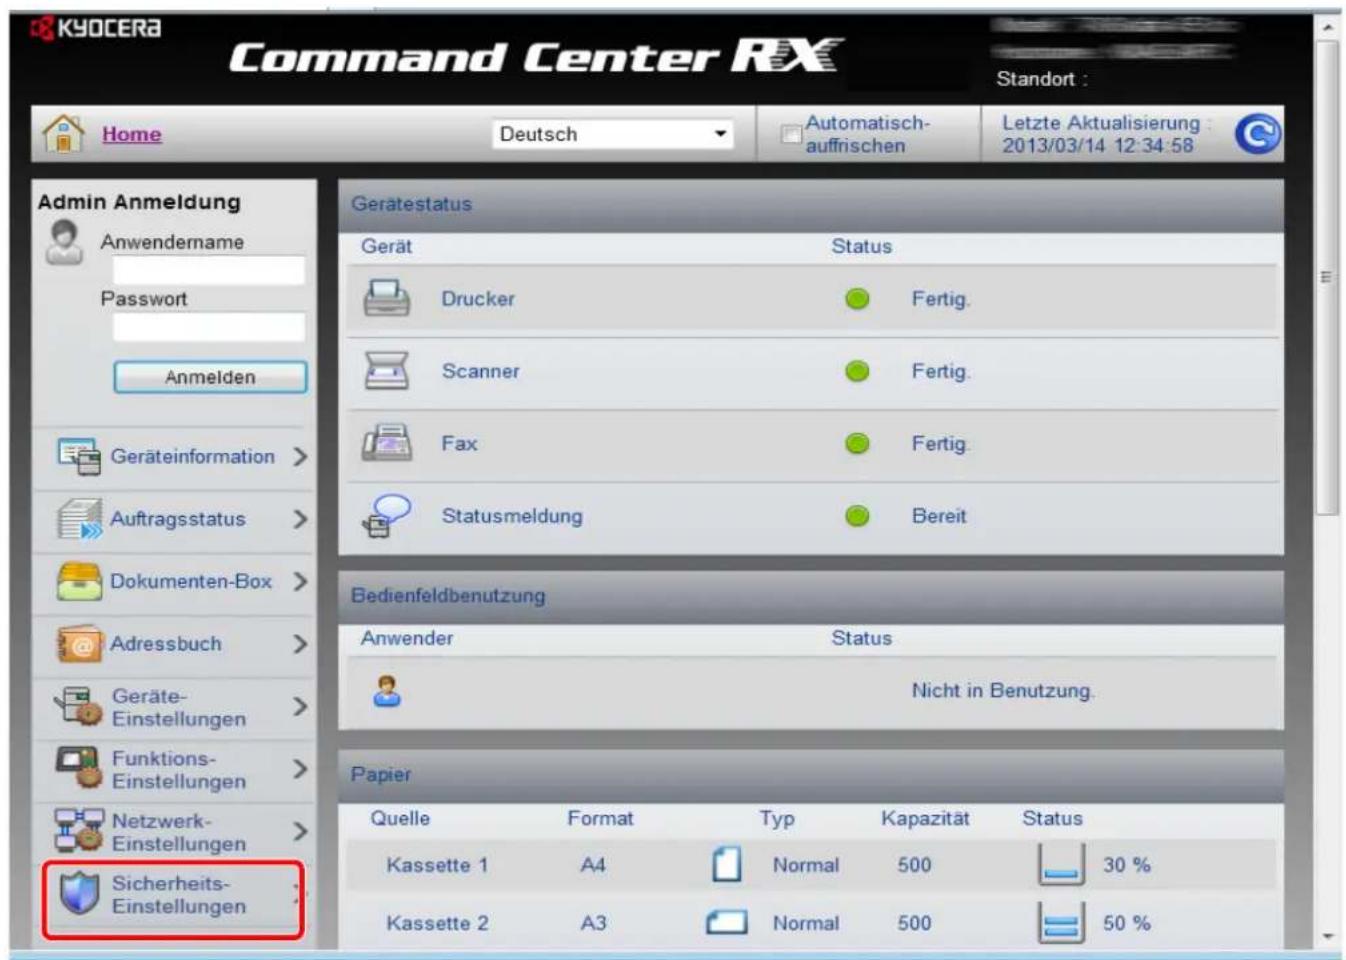
Task: Click the 'Nicht in Benutzung.' status text
Action: [x=1003, y=691]
